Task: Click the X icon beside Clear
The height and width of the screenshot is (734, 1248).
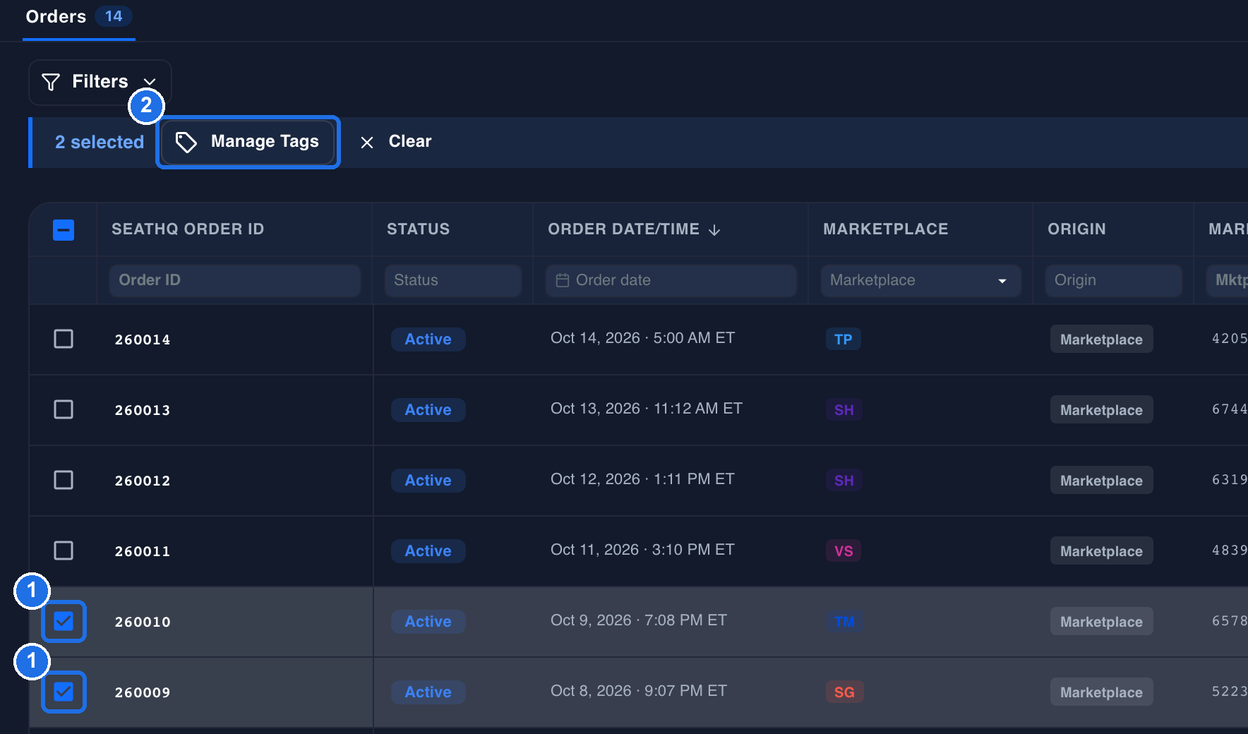Action: pyautogui.click(x=367, y=142)
